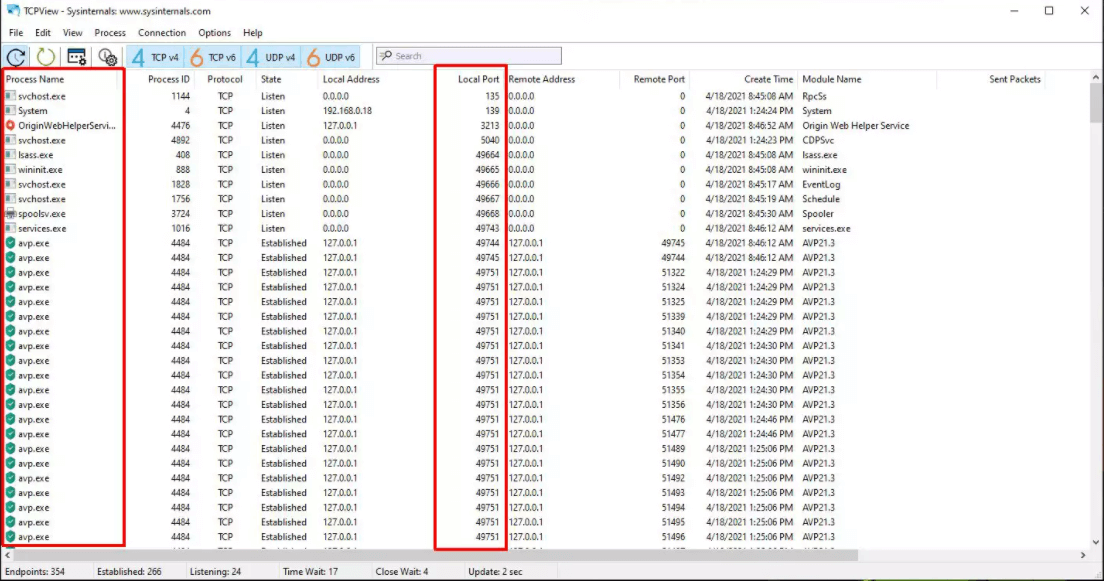1104x581 pixels.
Task: Click the vertical scrollbar up arrow
Action: [x=1096, y=77]
